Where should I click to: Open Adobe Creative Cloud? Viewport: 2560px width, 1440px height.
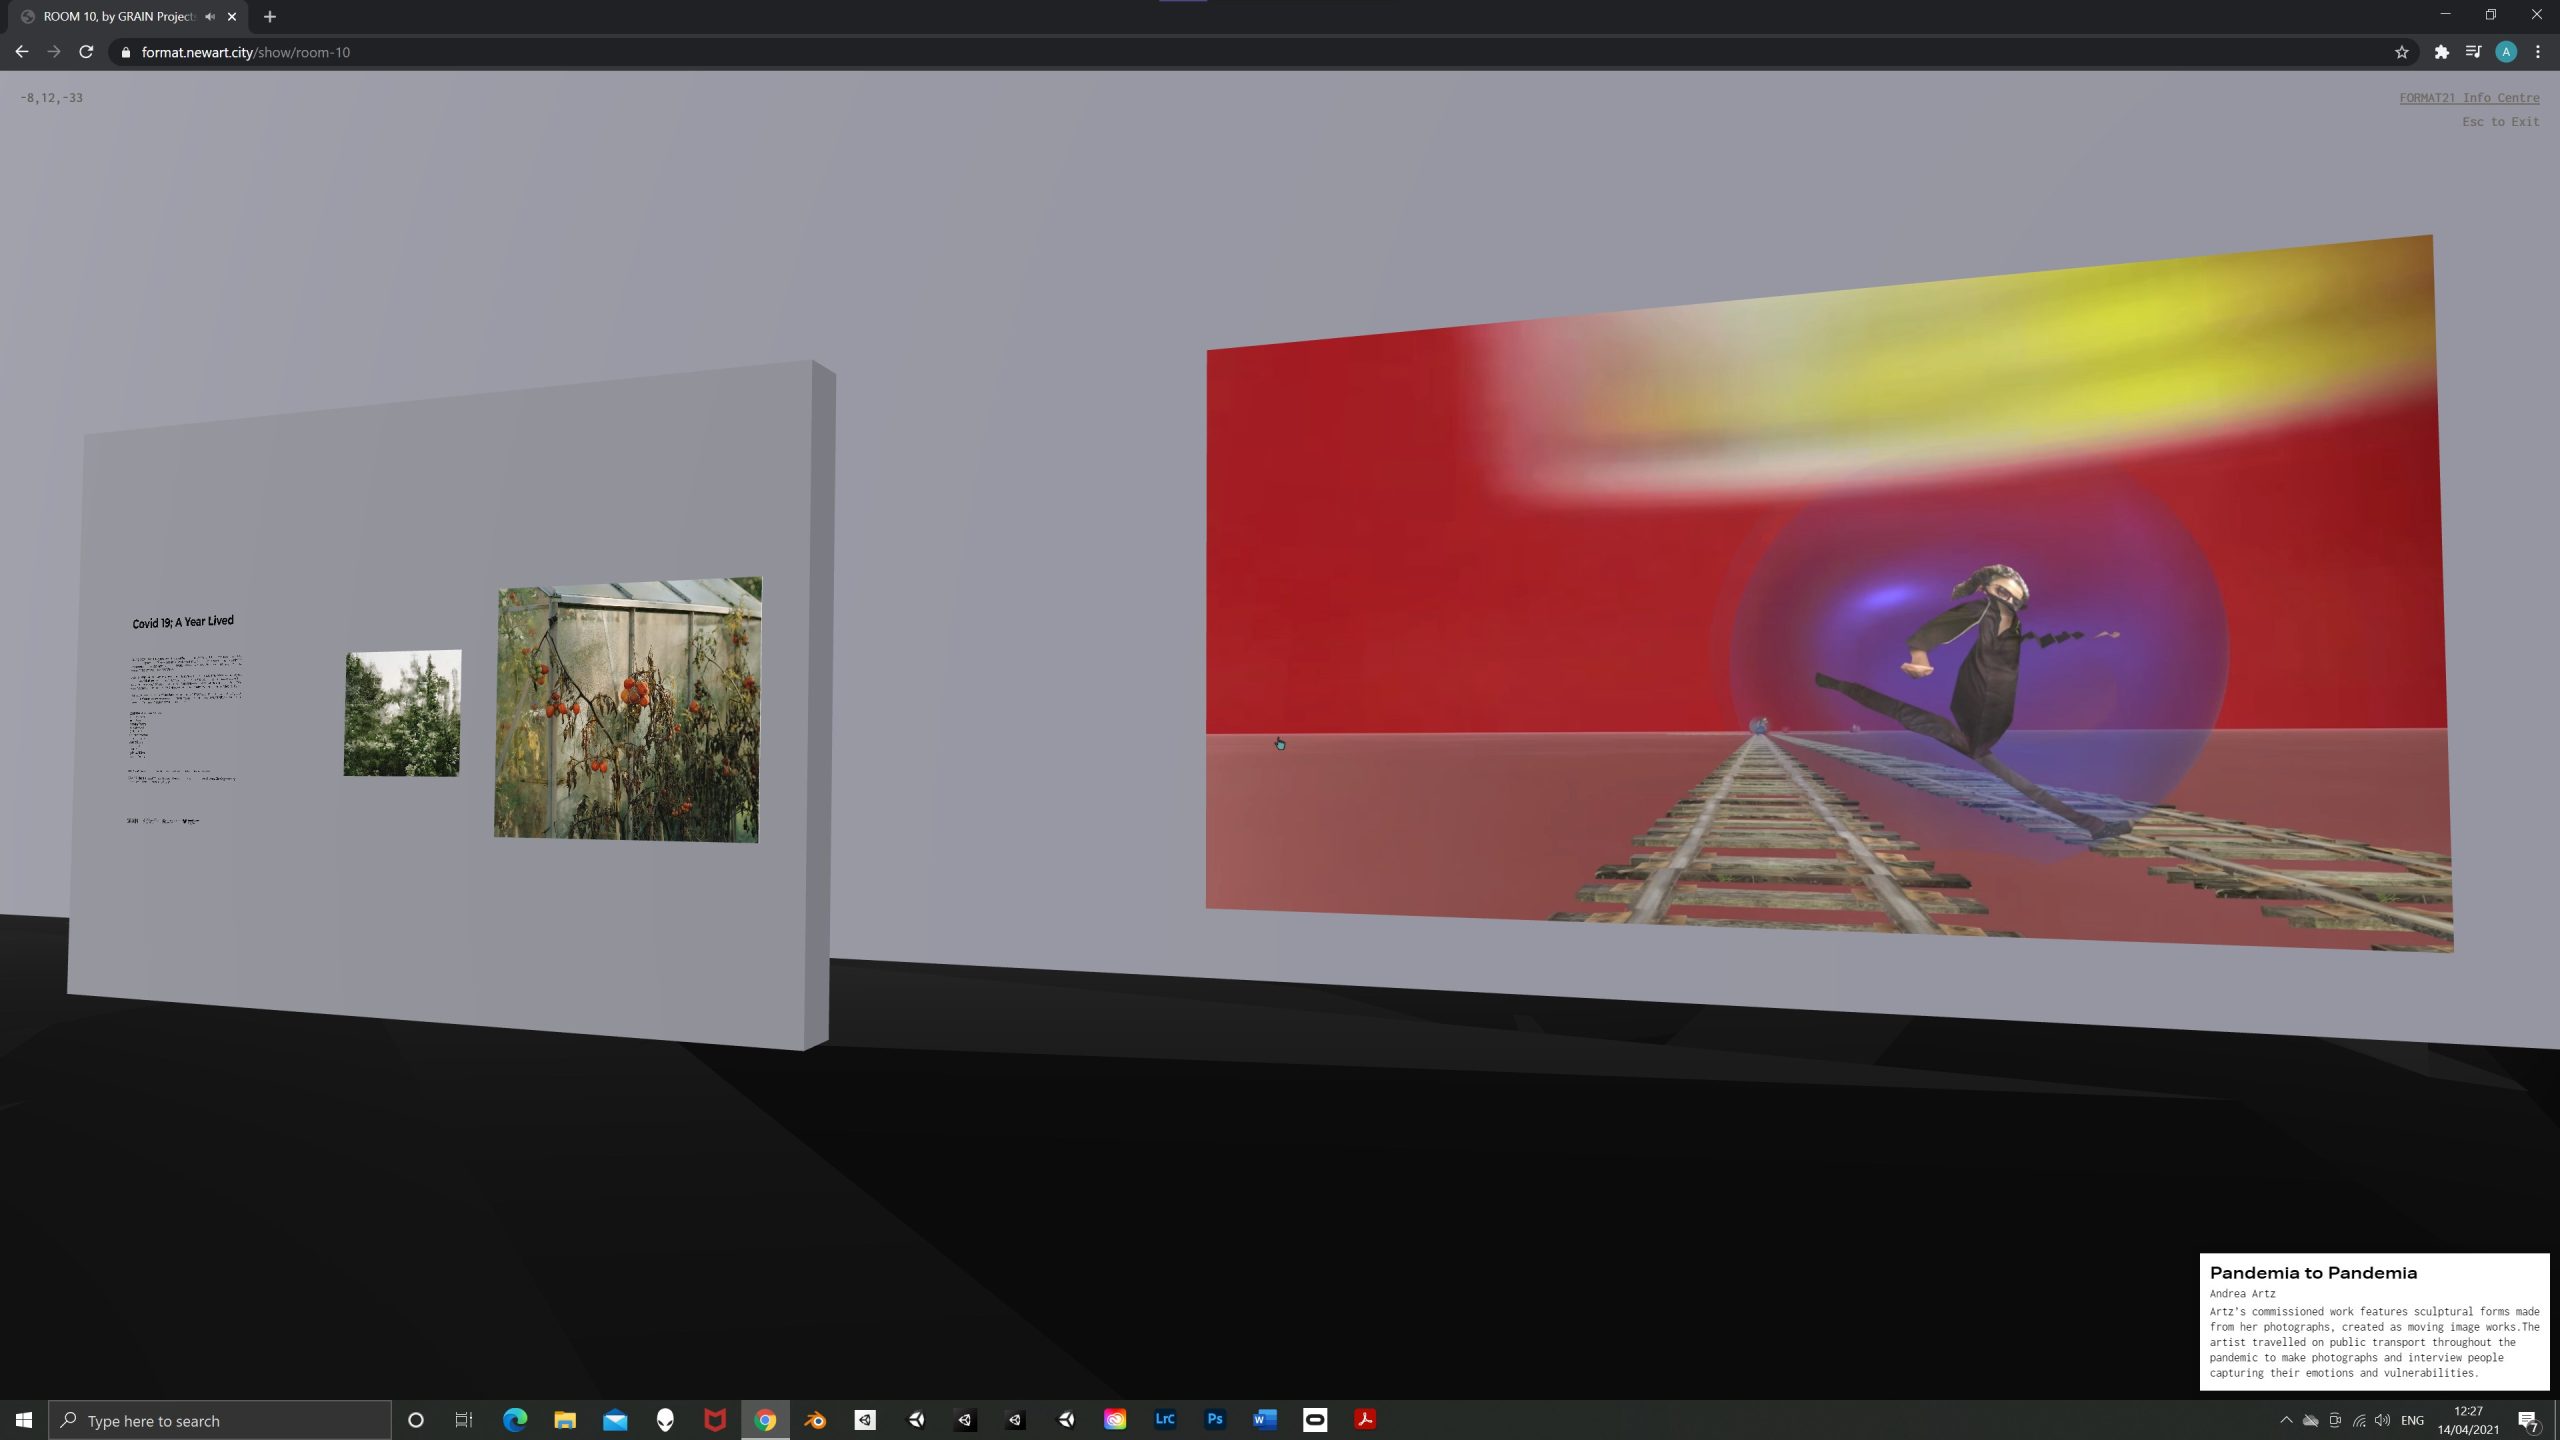1115,1420
